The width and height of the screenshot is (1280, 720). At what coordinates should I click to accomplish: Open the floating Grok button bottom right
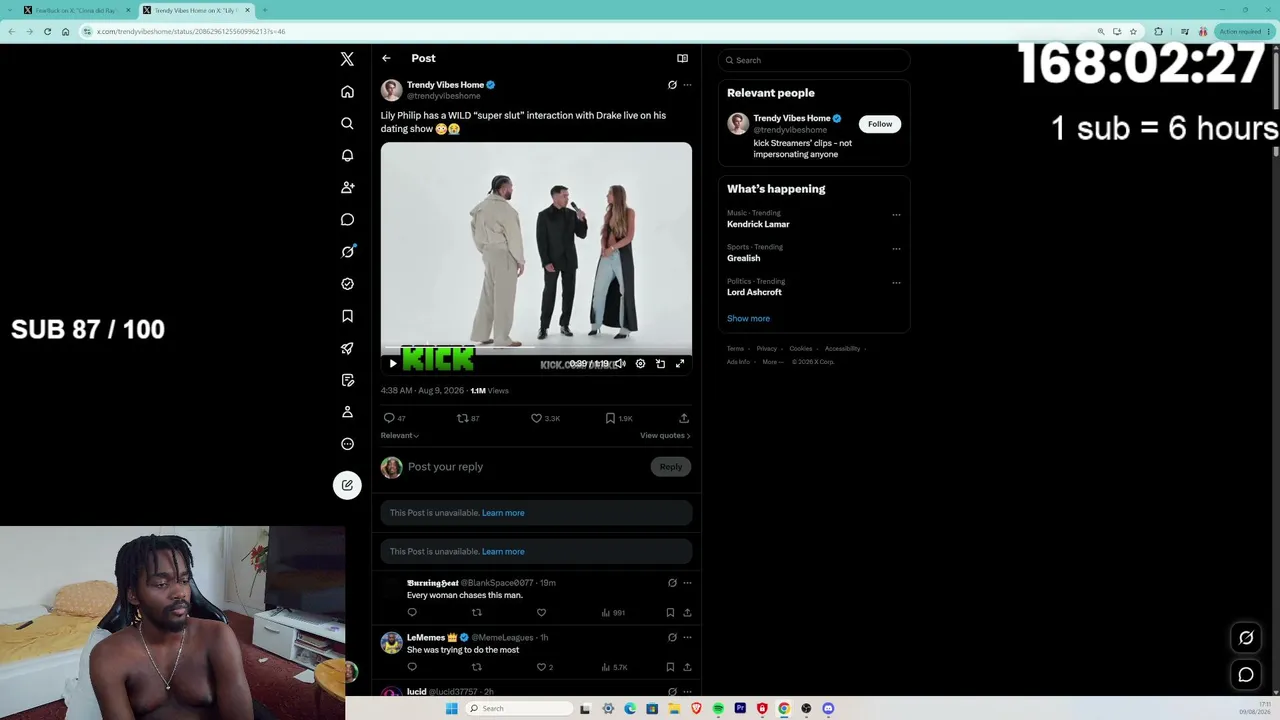coord(1246,638)
